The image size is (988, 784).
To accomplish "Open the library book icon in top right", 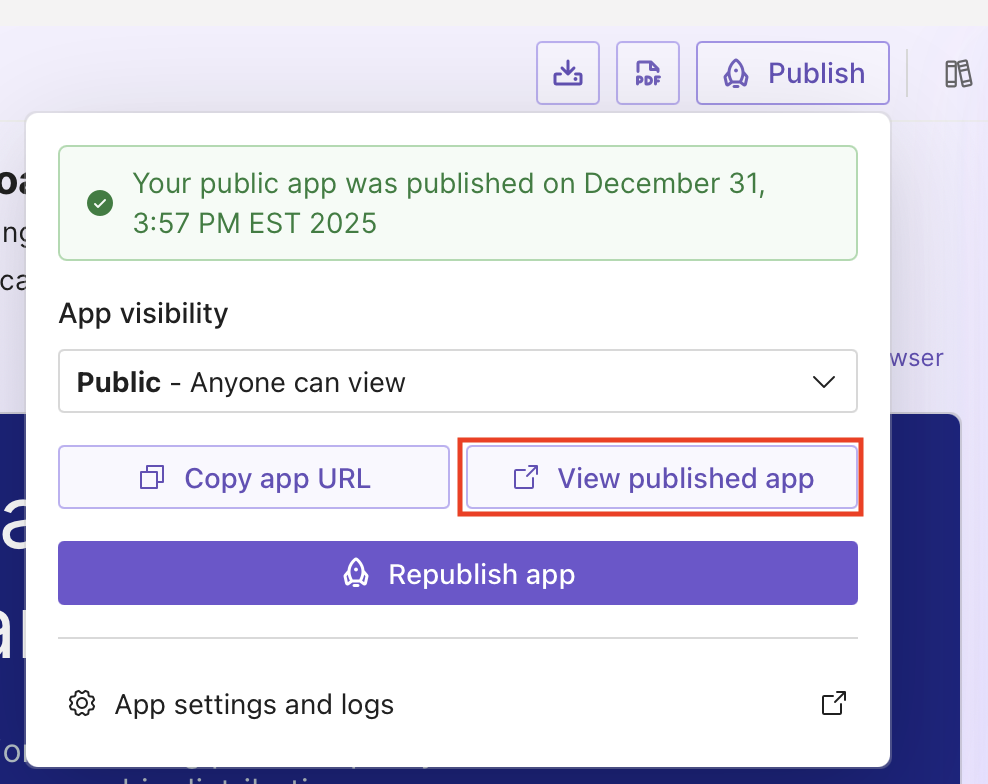I will pyautogui.click(x=958, y=72).
